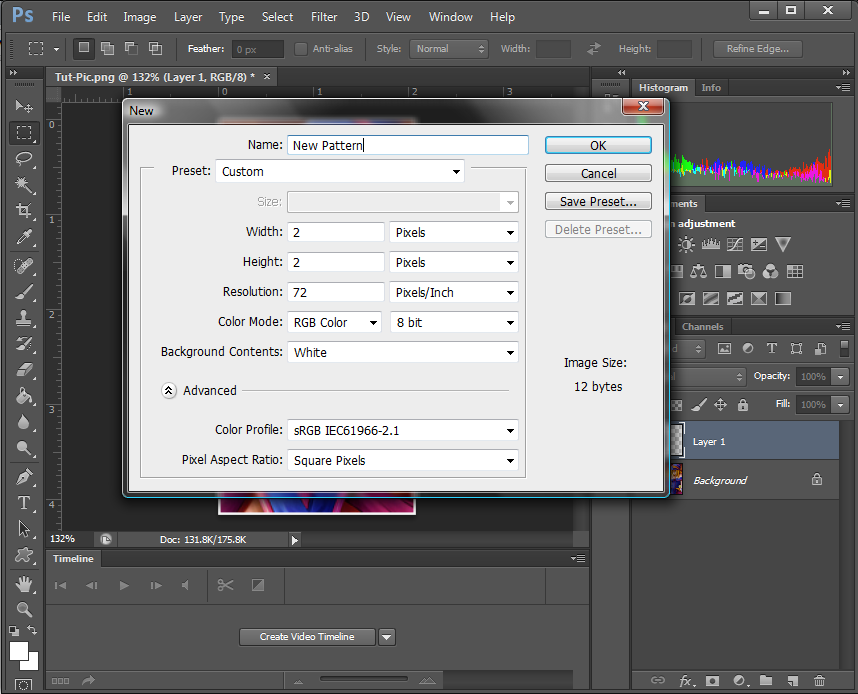The height and width of the screenshot is (694, 858).
Task: Click the Delete layer trash icon
Action: point(819,680)
